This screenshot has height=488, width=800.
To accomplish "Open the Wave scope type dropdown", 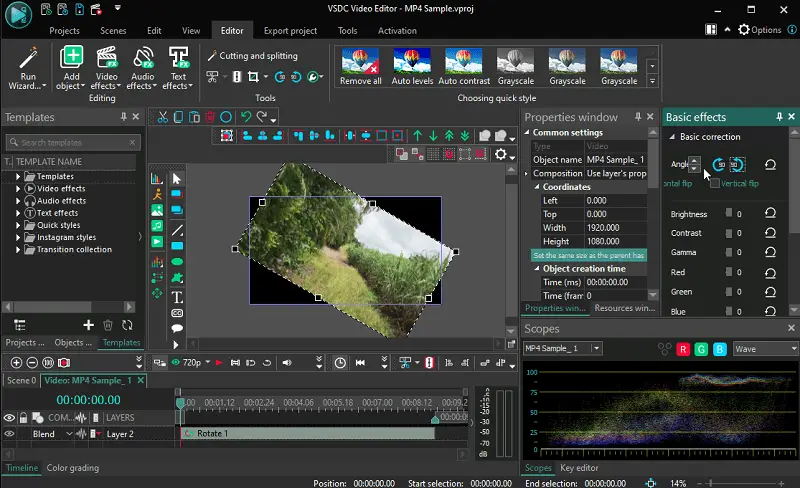I will 765,349.
